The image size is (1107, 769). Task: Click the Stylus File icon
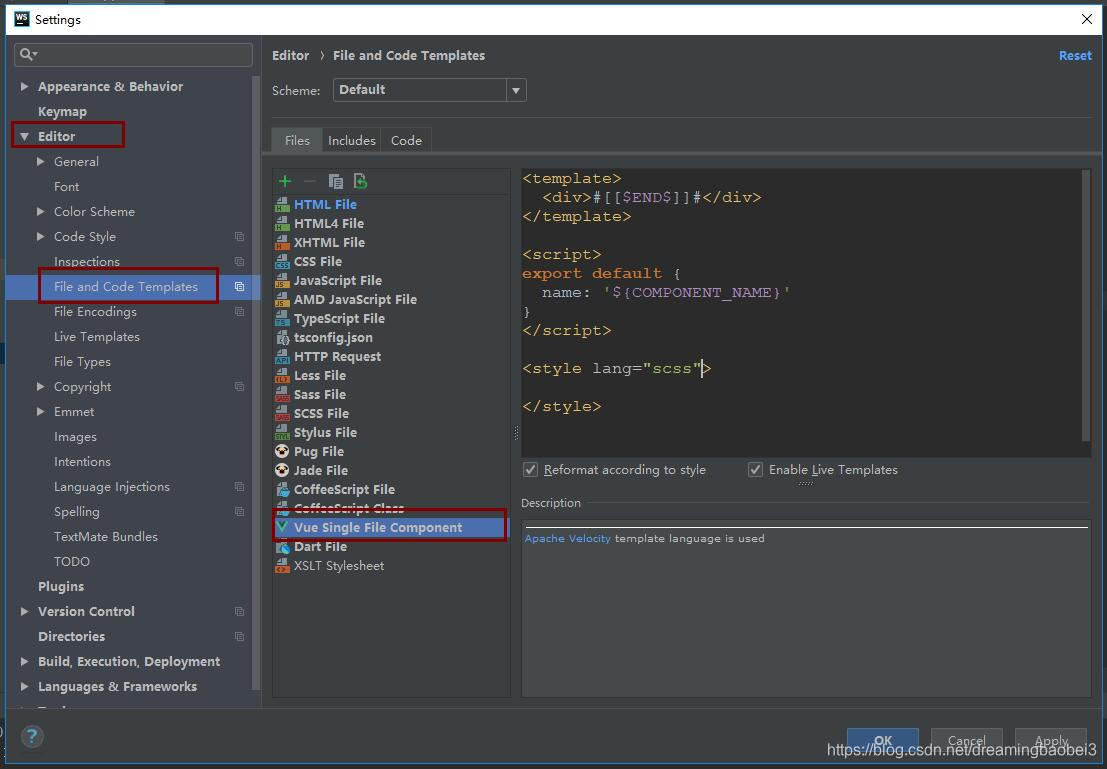pos(282,433)
